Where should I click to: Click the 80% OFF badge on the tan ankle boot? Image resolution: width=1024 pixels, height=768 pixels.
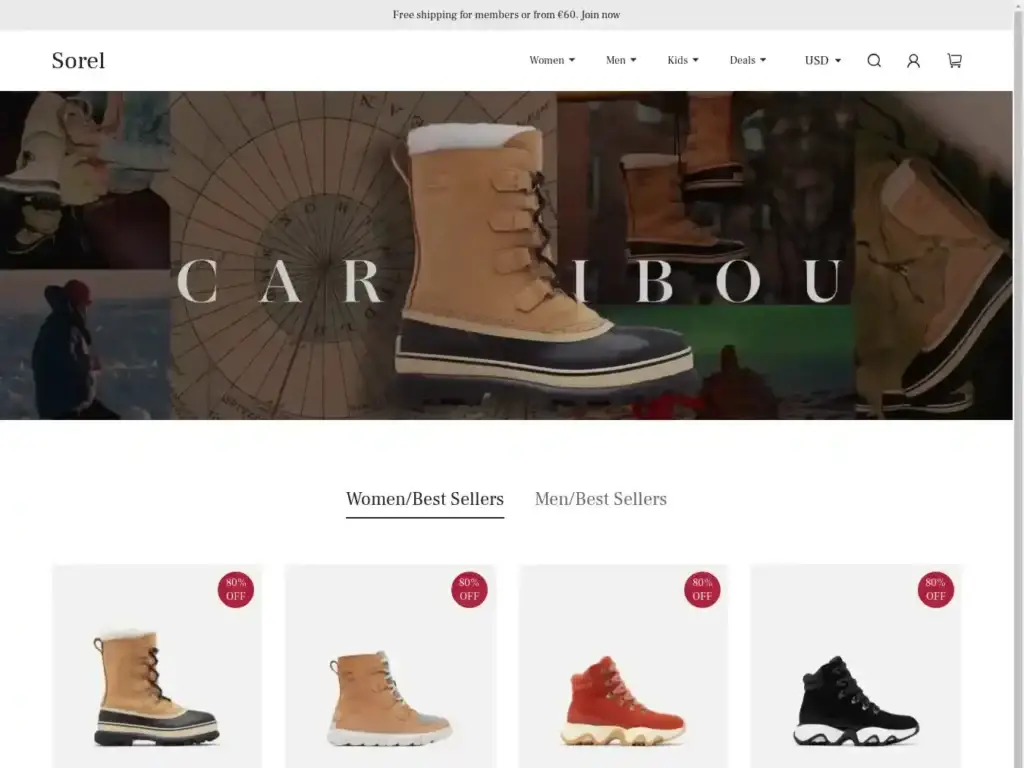coord(468,590)
